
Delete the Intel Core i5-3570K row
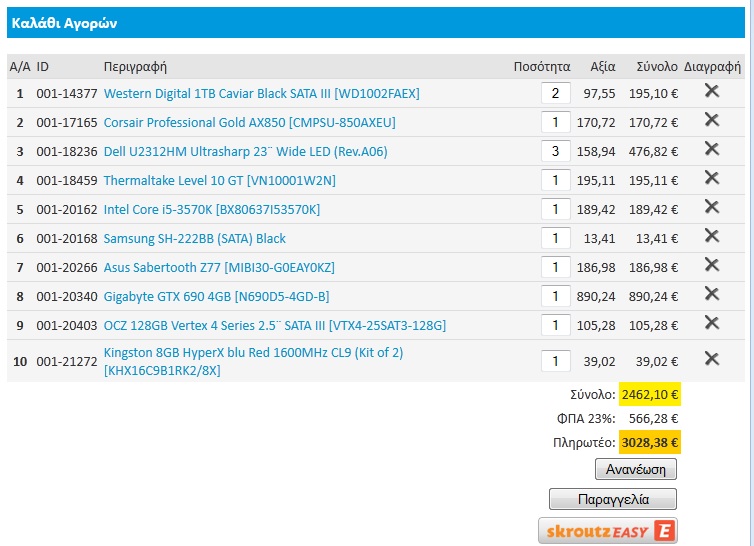click(712, 206)
